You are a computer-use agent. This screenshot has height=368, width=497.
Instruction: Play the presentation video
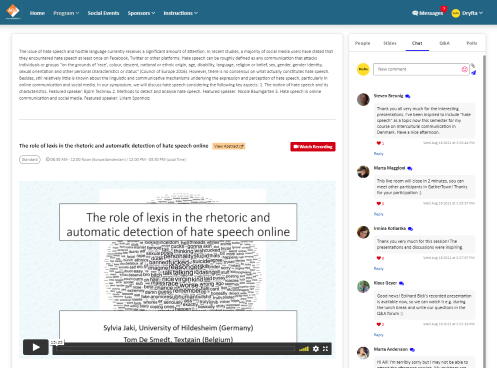(x=36, y=347)
